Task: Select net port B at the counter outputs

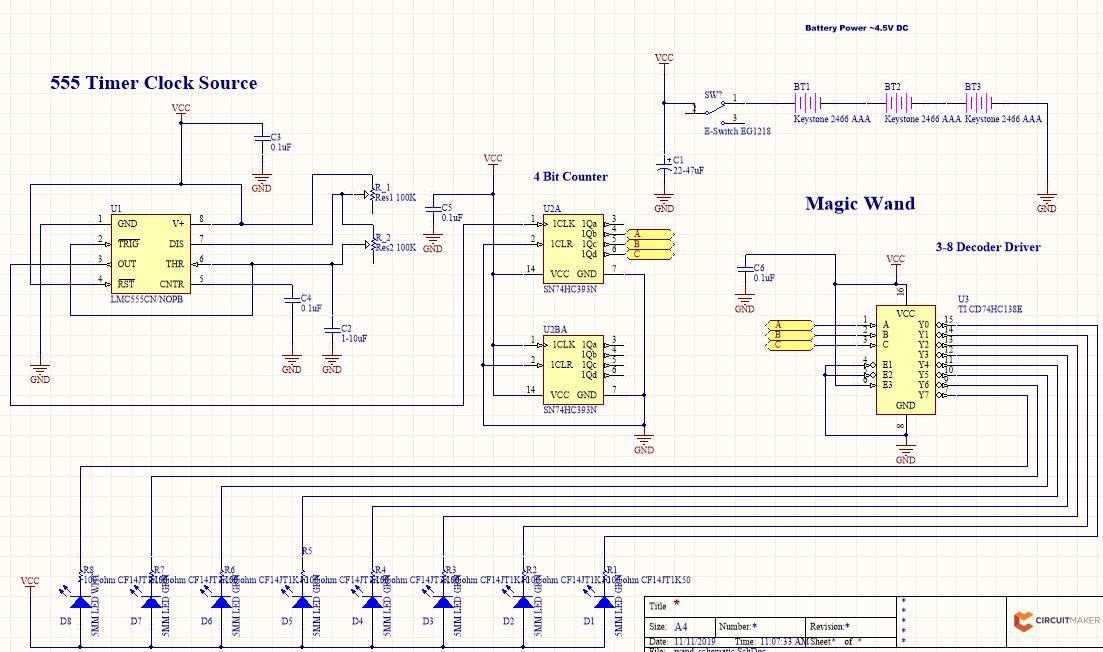Action: coord(649,244)
